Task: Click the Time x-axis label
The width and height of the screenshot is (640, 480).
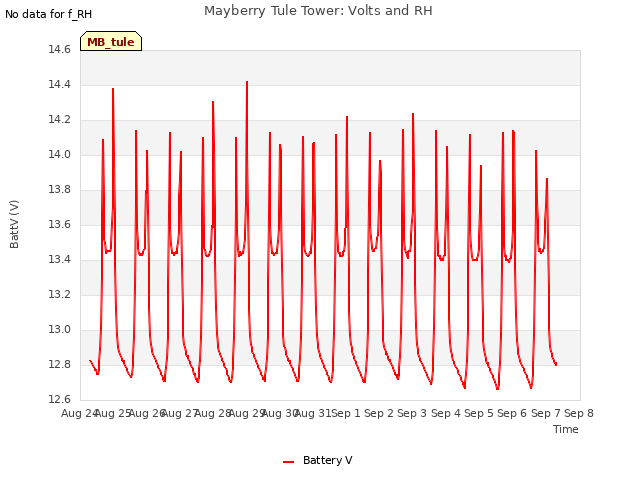Action: (565, 429)
